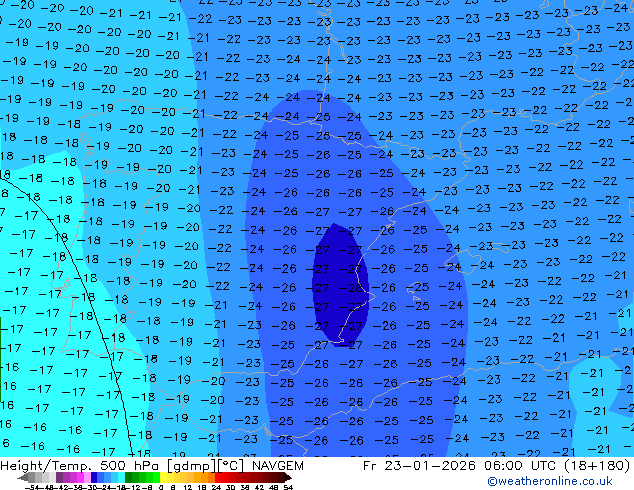This screenshot has width=634, height=490.
Task: Pick the bright magenta swatch in the legend
Action: [x=80, y=478]
